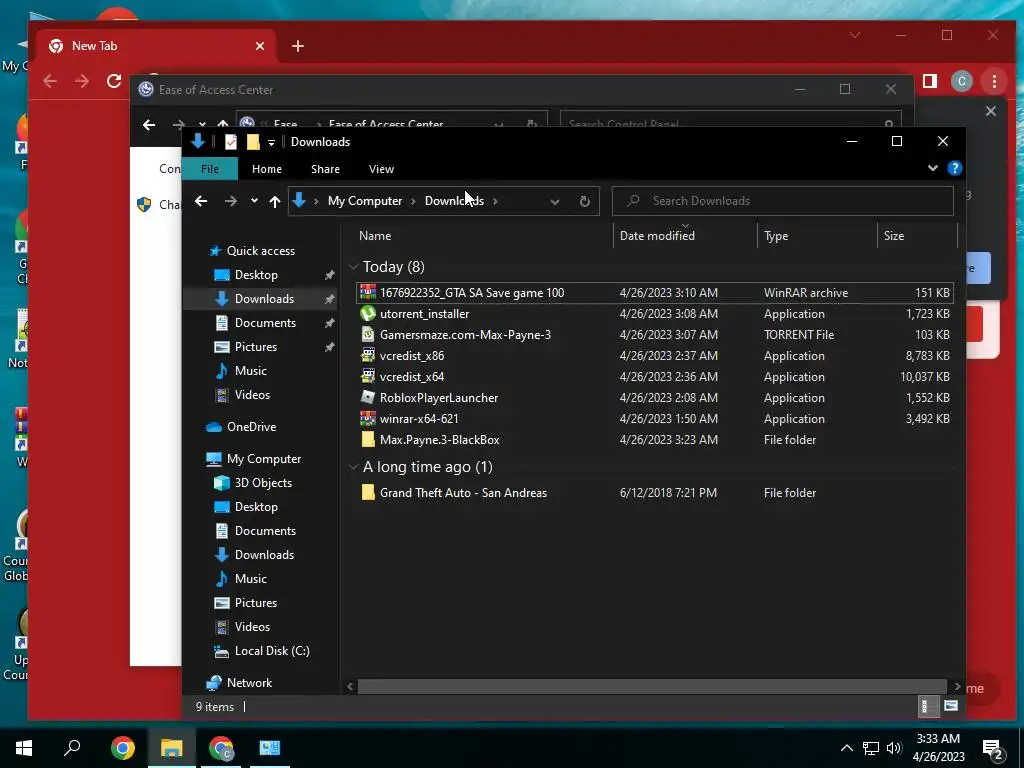
Task: Open the Share ribbon tab
Action: tap(325, 169)
